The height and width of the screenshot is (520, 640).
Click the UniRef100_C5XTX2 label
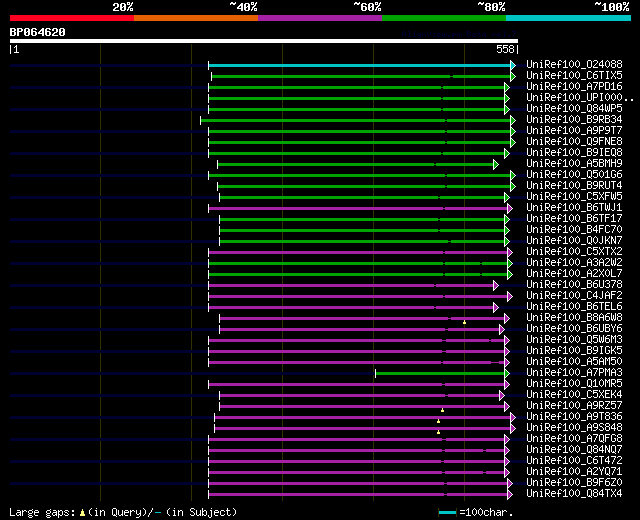tap(574, 252)
